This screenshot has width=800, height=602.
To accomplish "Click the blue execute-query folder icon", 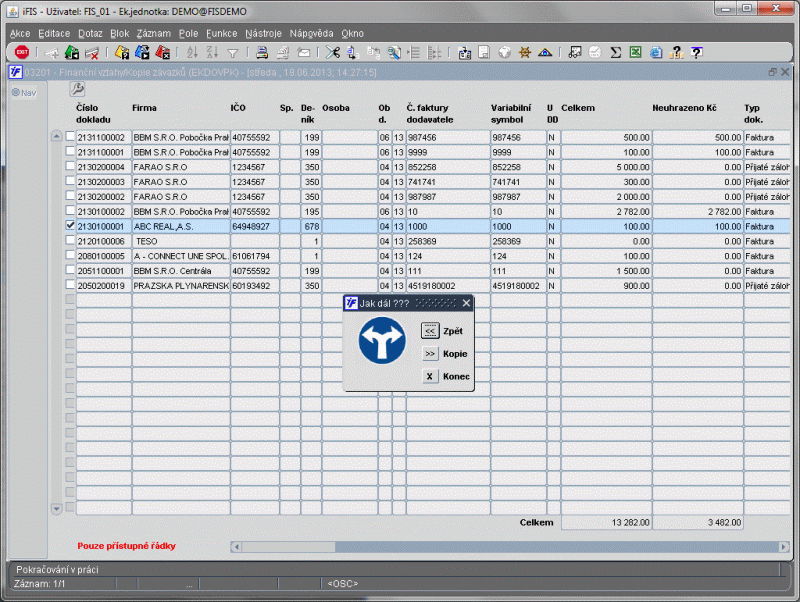I will pyautogui.click(x=142, y=52).
